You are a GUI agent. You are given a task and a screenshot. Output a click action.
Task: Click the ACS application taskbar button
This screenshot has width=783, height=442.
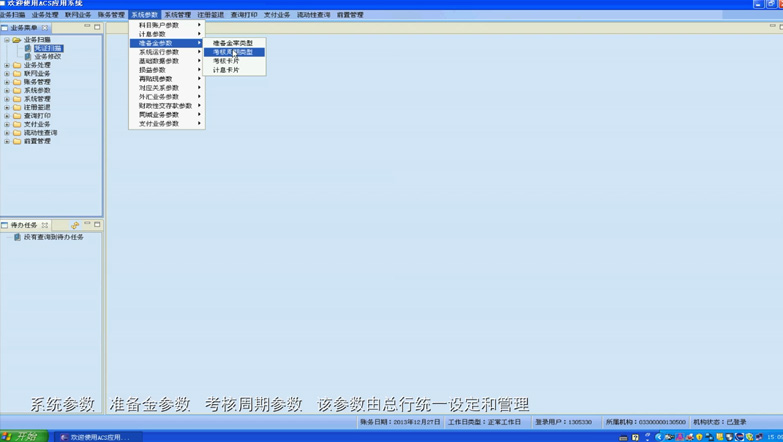point(98,437)
